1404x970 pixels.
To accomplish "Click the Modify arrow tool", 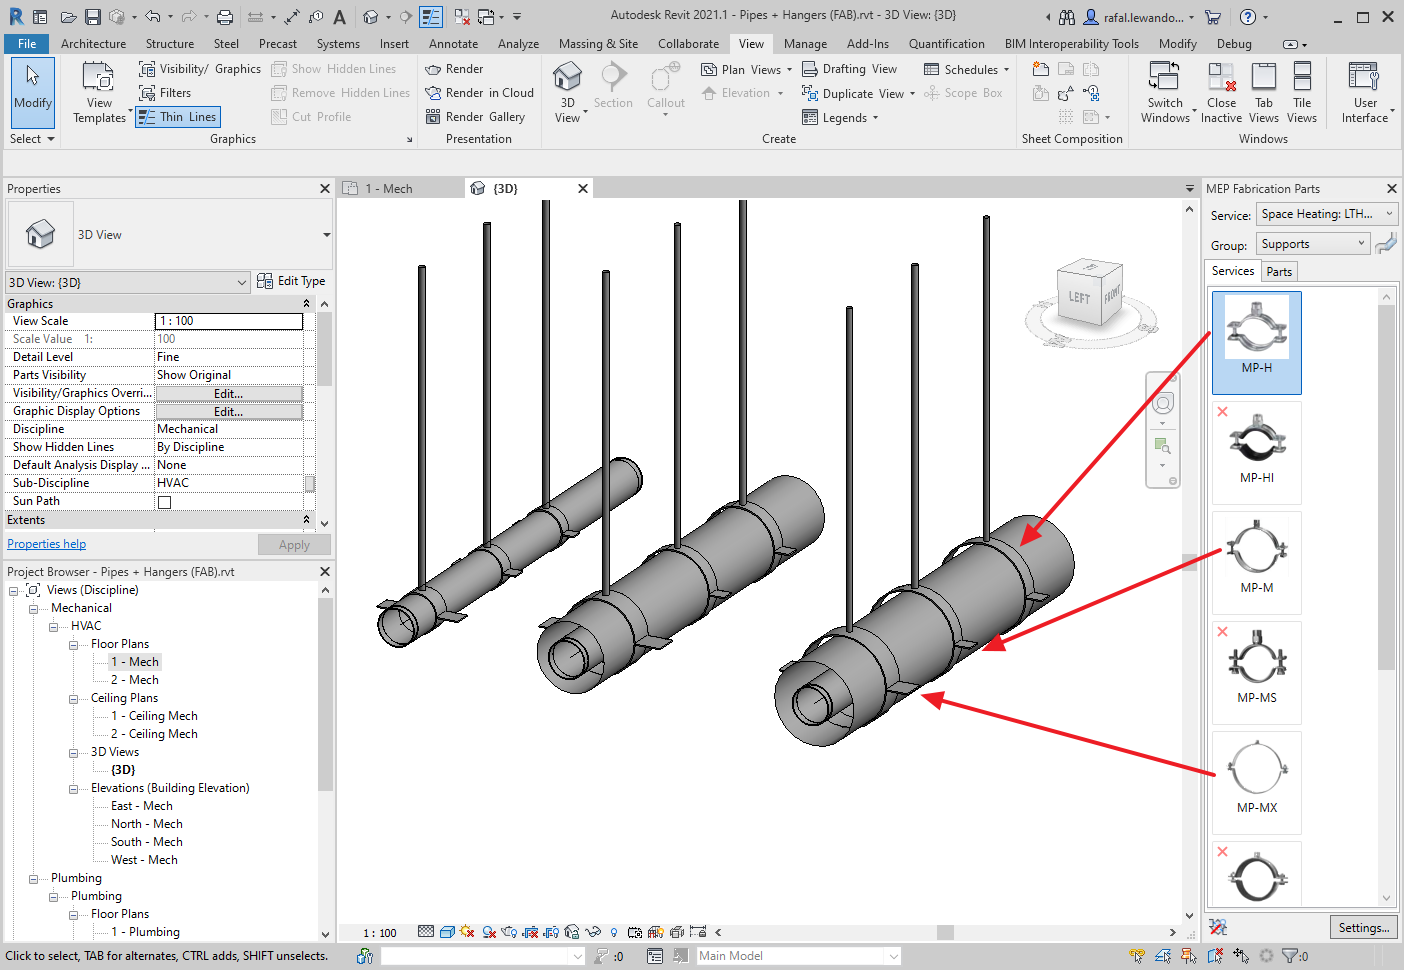I will coord(33,92).
